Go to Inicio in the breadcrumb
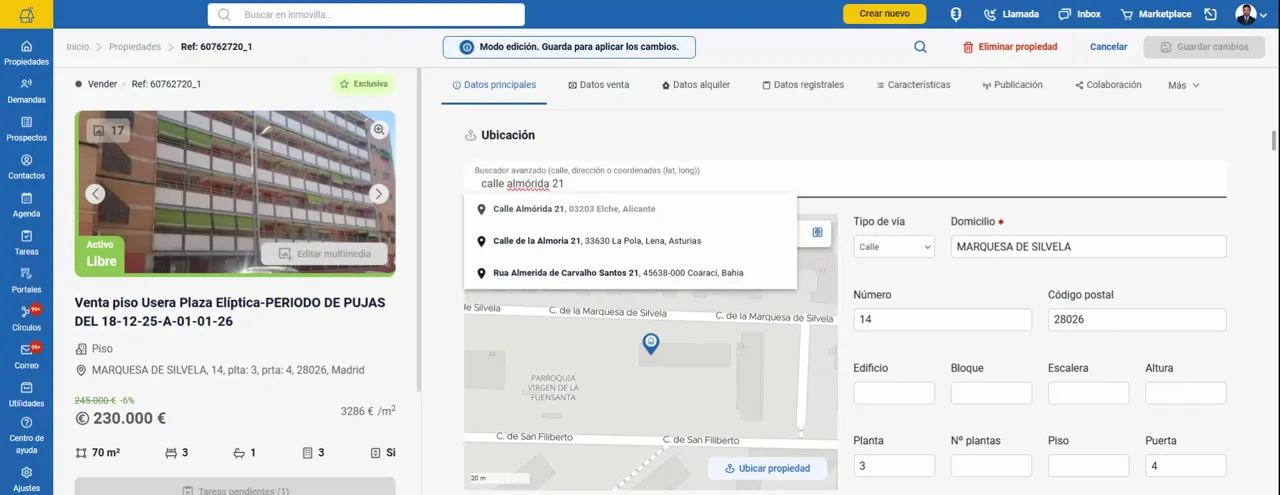This screenshot has height=495, width=1280. click(x=77, y=47)
